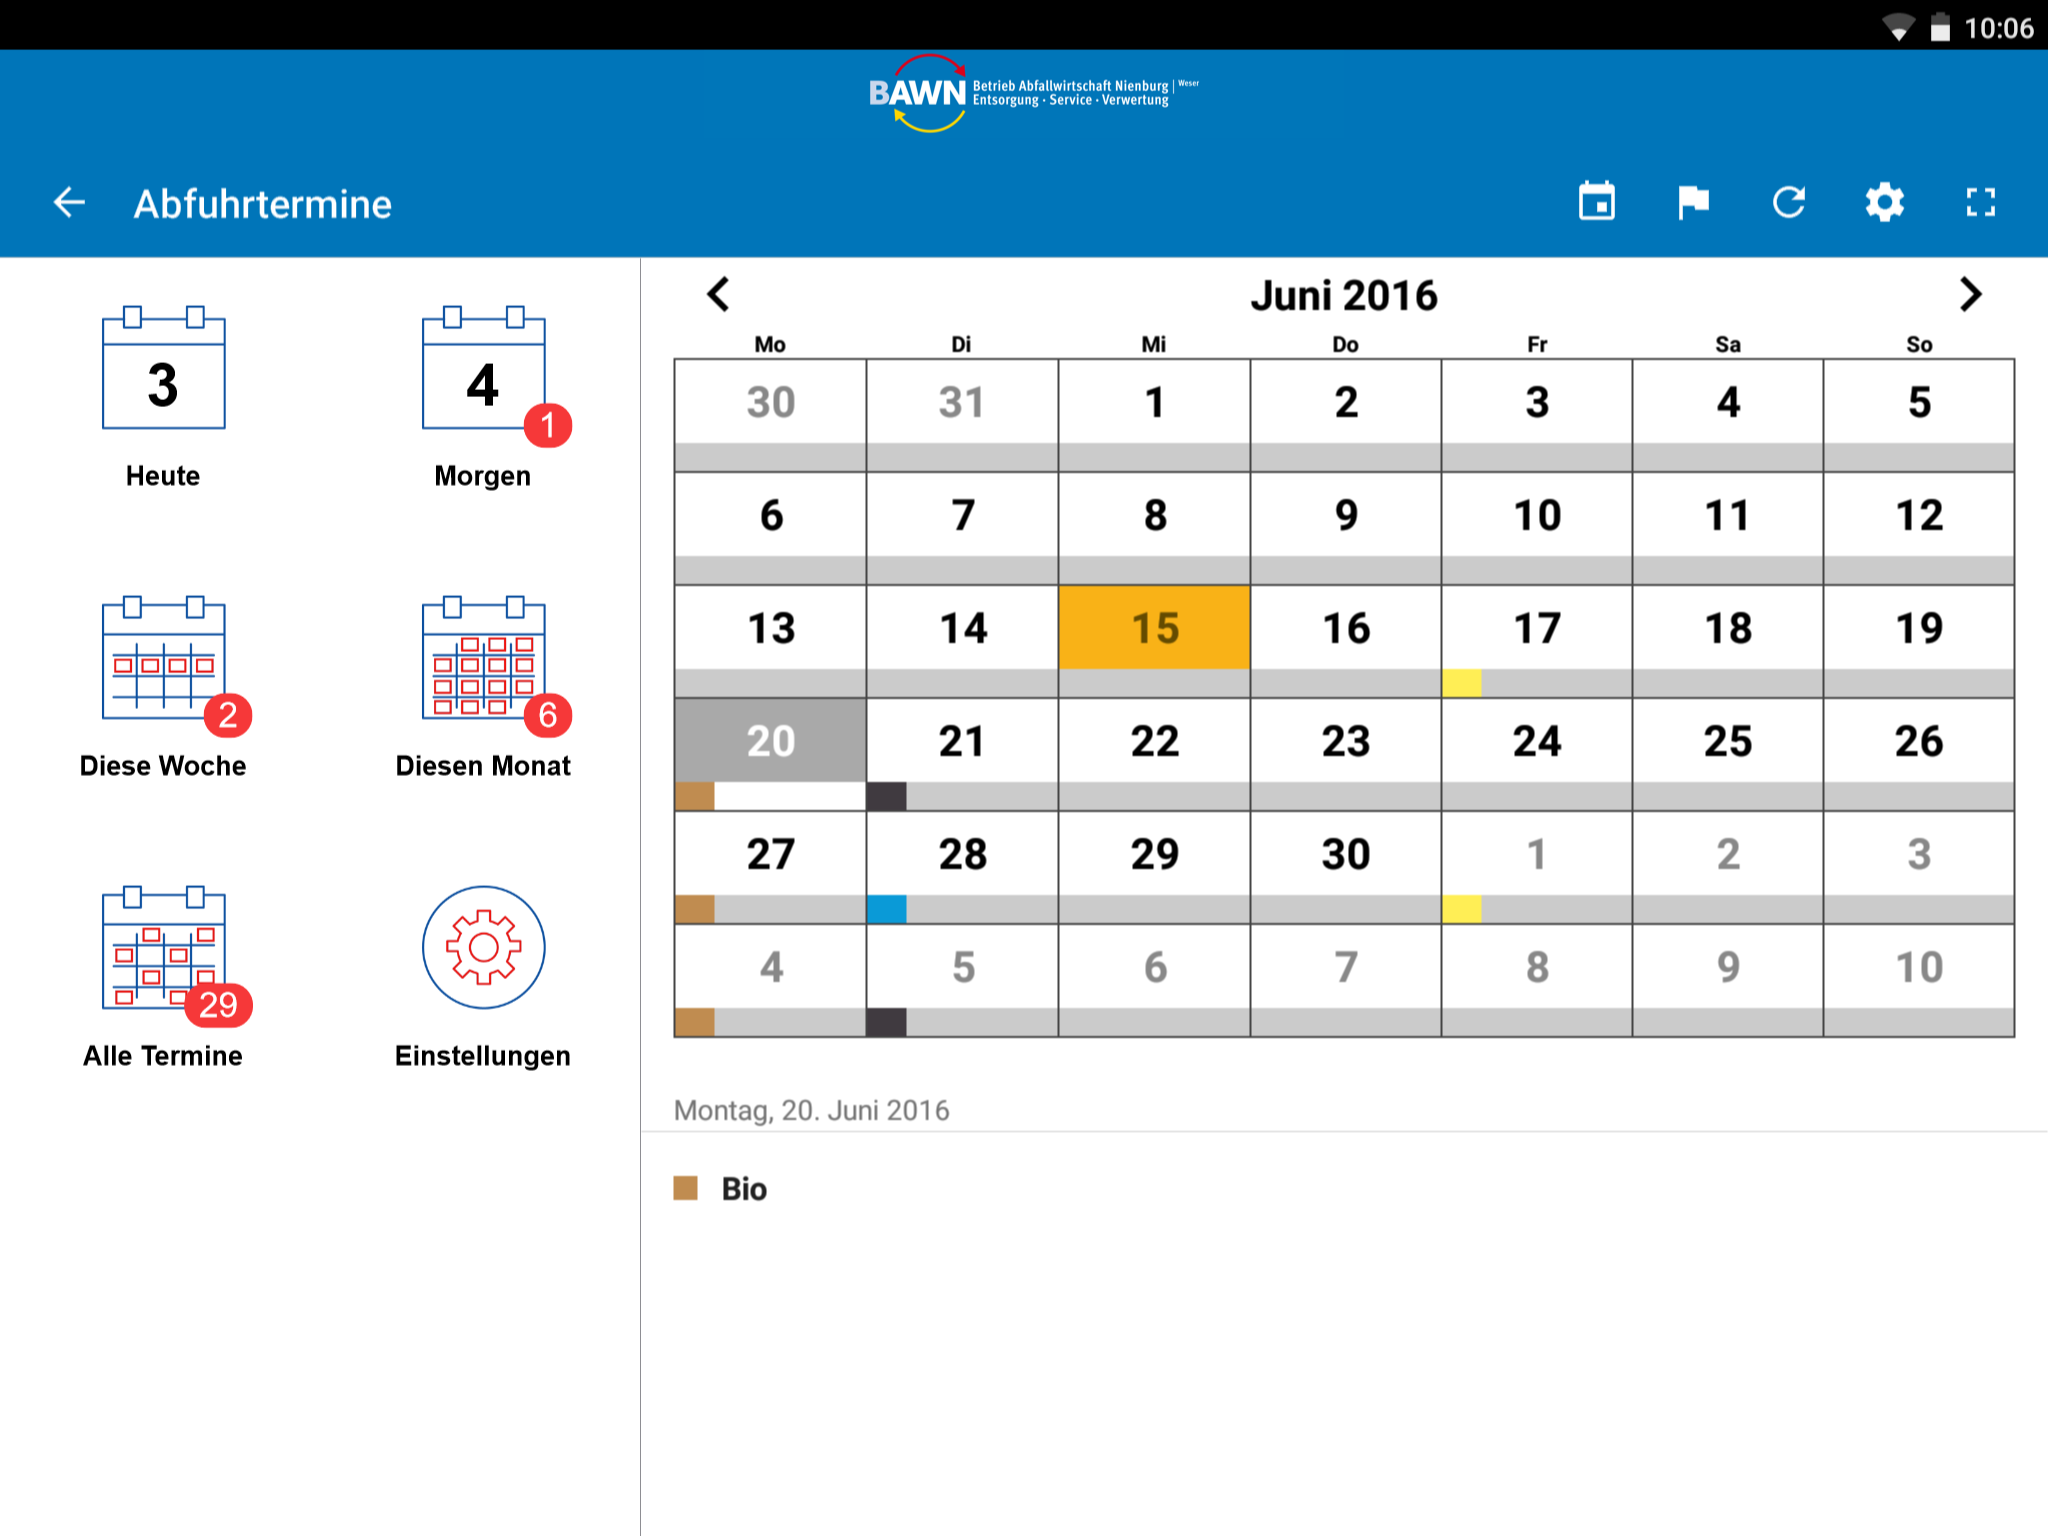Tap the Juni 2016 month title
Screen dimensions: 2048x1536
[1343, 296]
